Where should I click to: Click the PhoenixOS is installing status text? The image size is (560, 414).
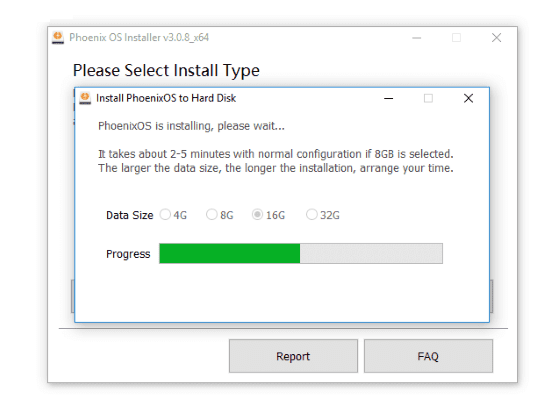point(191,126)
